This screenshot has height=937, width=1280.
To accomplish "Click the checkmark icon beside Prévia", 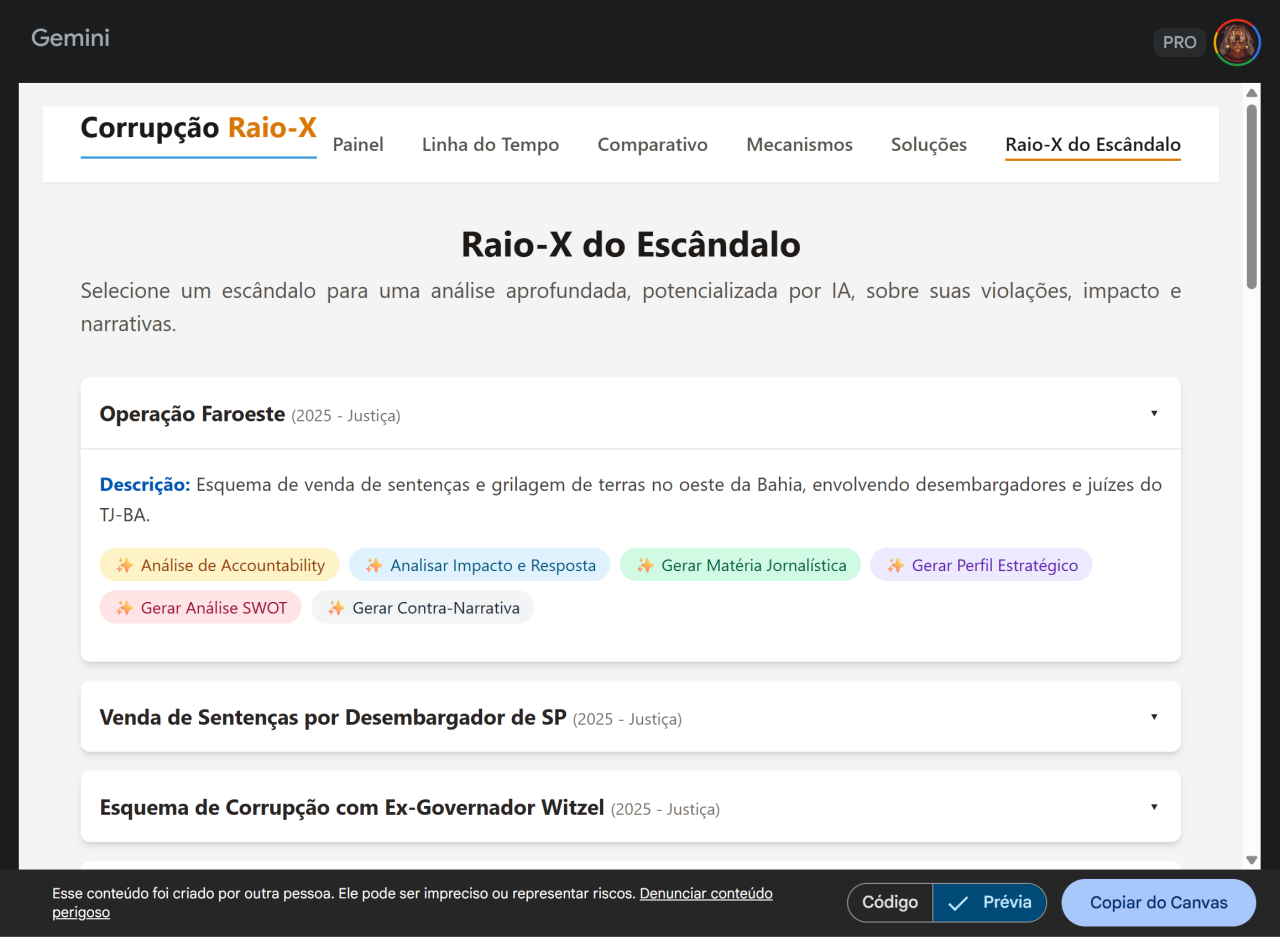I will (x=958, y=903).
